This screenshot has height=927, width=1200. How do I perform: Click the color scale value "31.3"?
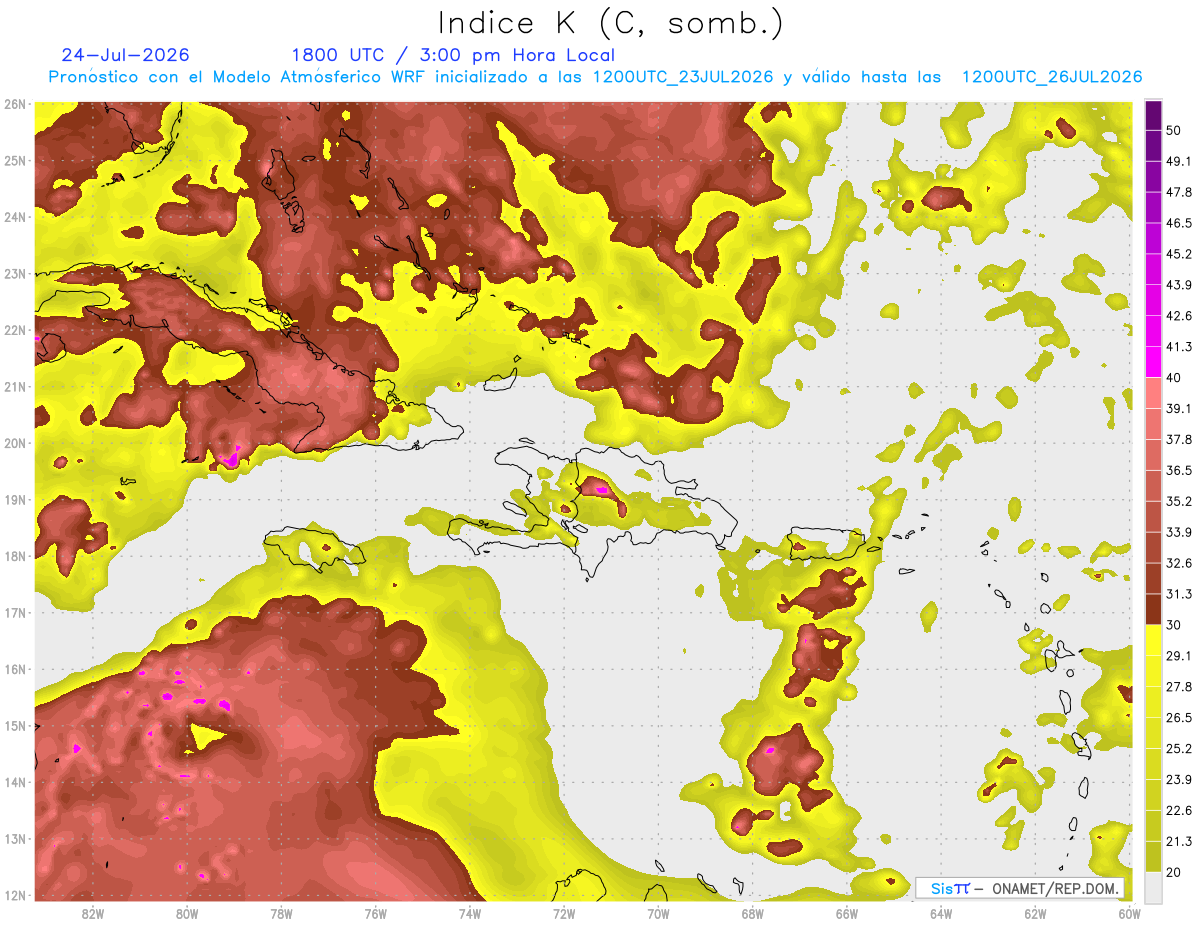point(1179,594)
